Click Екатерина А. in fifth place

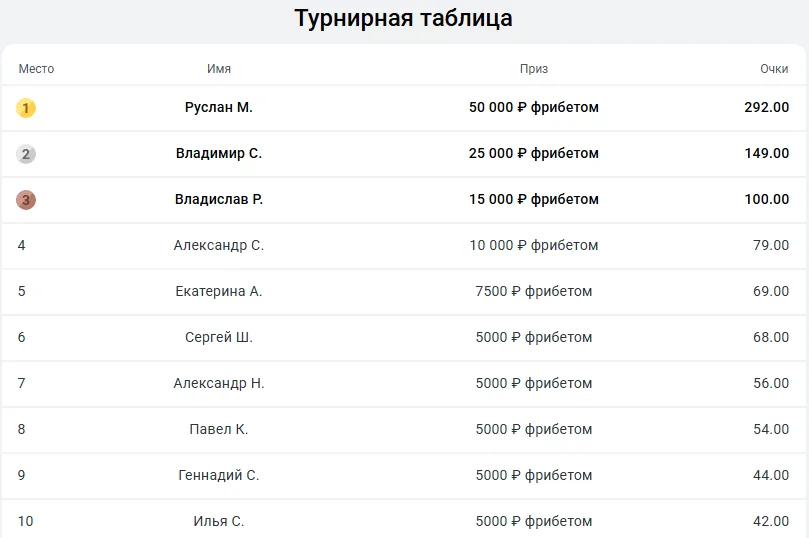point(219,291)
